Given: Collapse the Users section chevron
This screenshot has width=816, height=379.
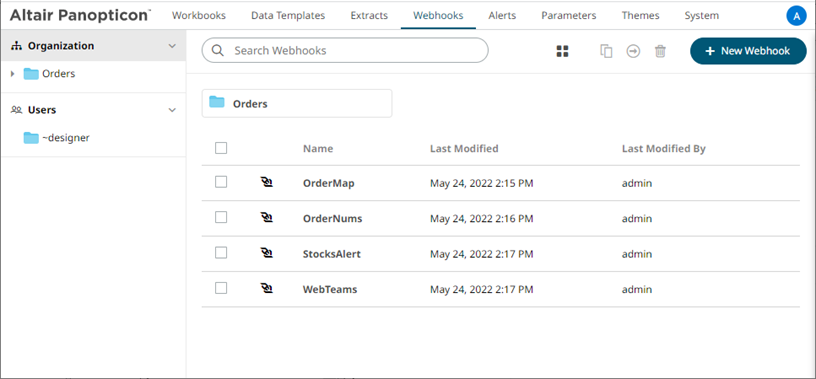Looking at the screenshot, I should [x=172, y=110].
